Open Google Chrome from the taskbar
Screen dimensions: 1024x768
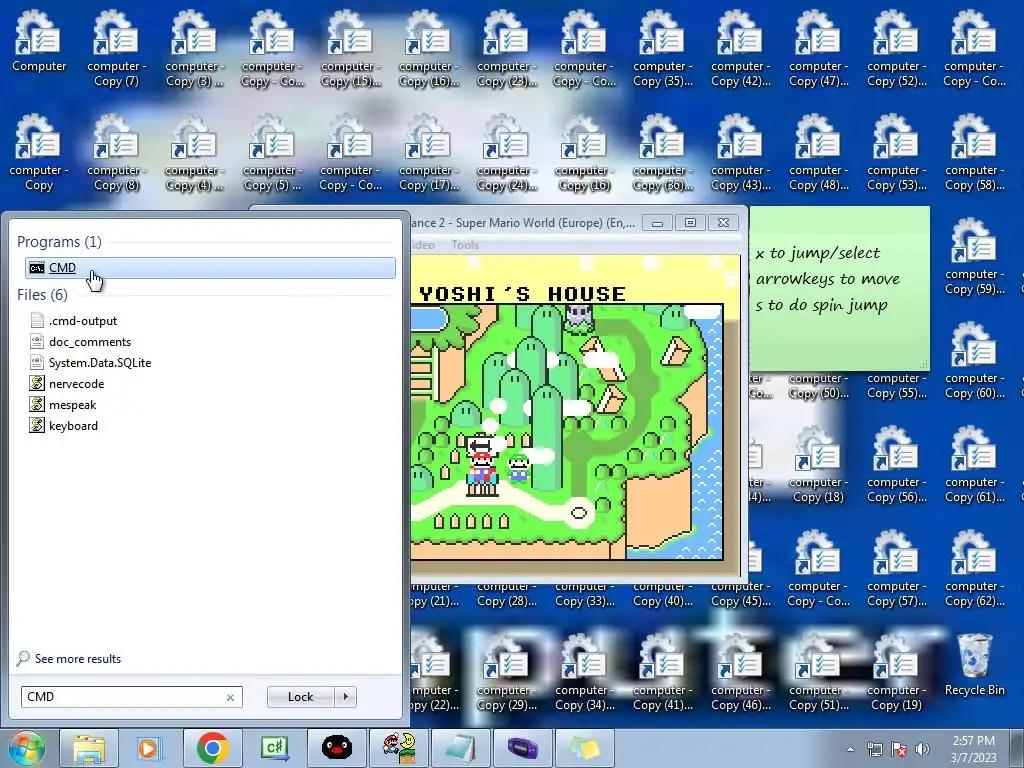coord(212,748)
